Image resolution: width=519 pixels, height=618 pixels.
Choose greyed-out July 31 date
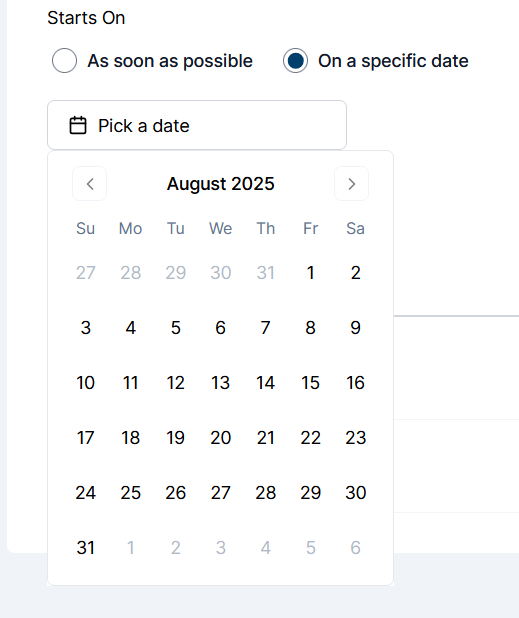266,273
